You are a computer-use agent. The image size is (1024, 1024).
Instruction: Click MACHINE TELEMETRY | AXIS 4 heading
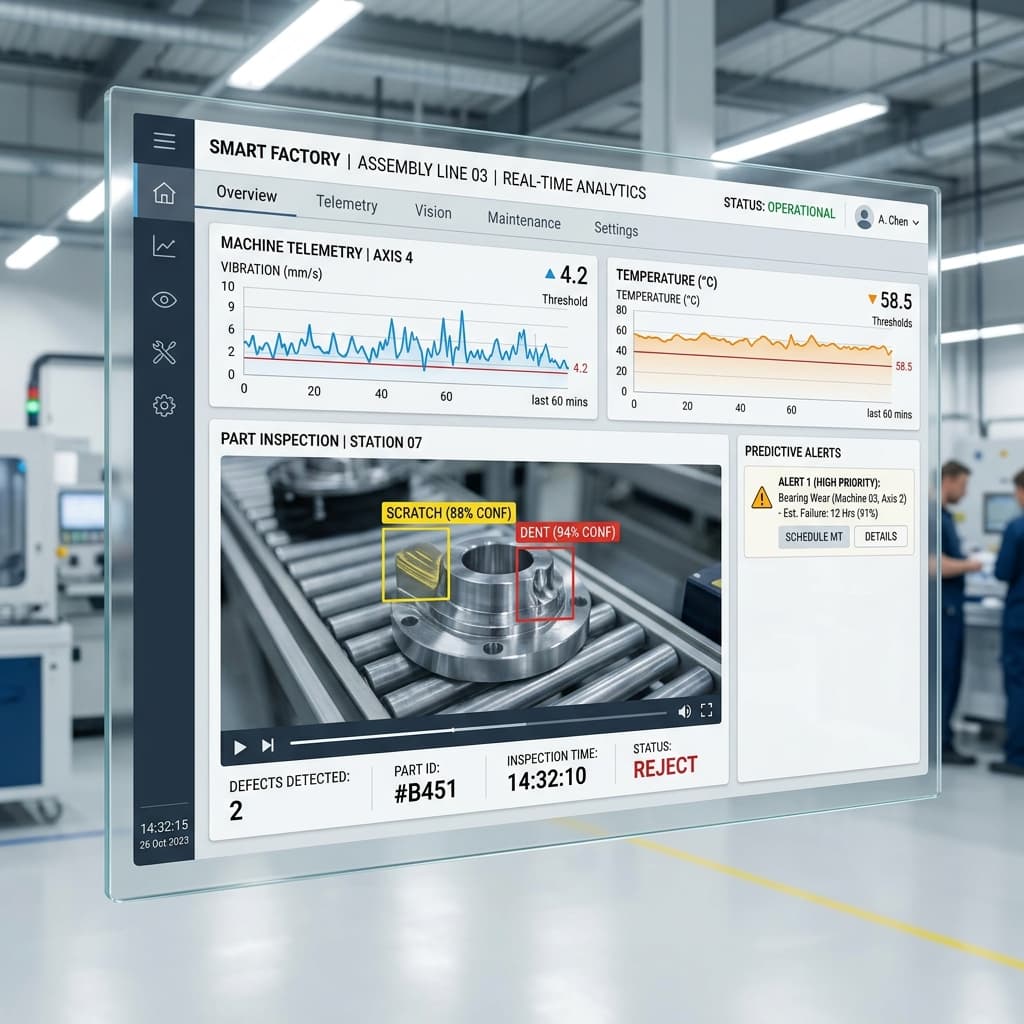pos(317,250)
